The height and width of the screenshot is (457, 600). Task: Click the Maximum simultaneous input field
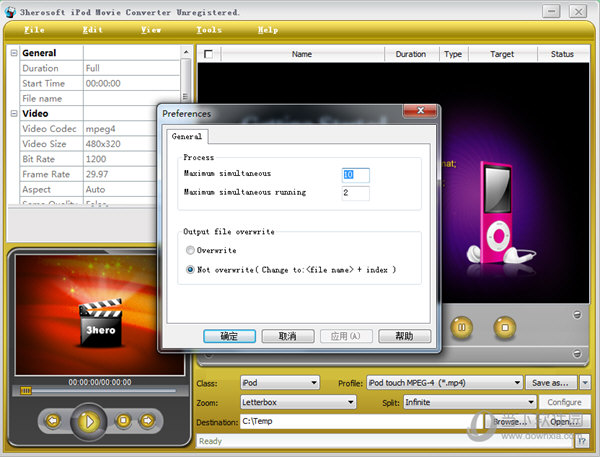pyautogui.click(x=355, y=175)
